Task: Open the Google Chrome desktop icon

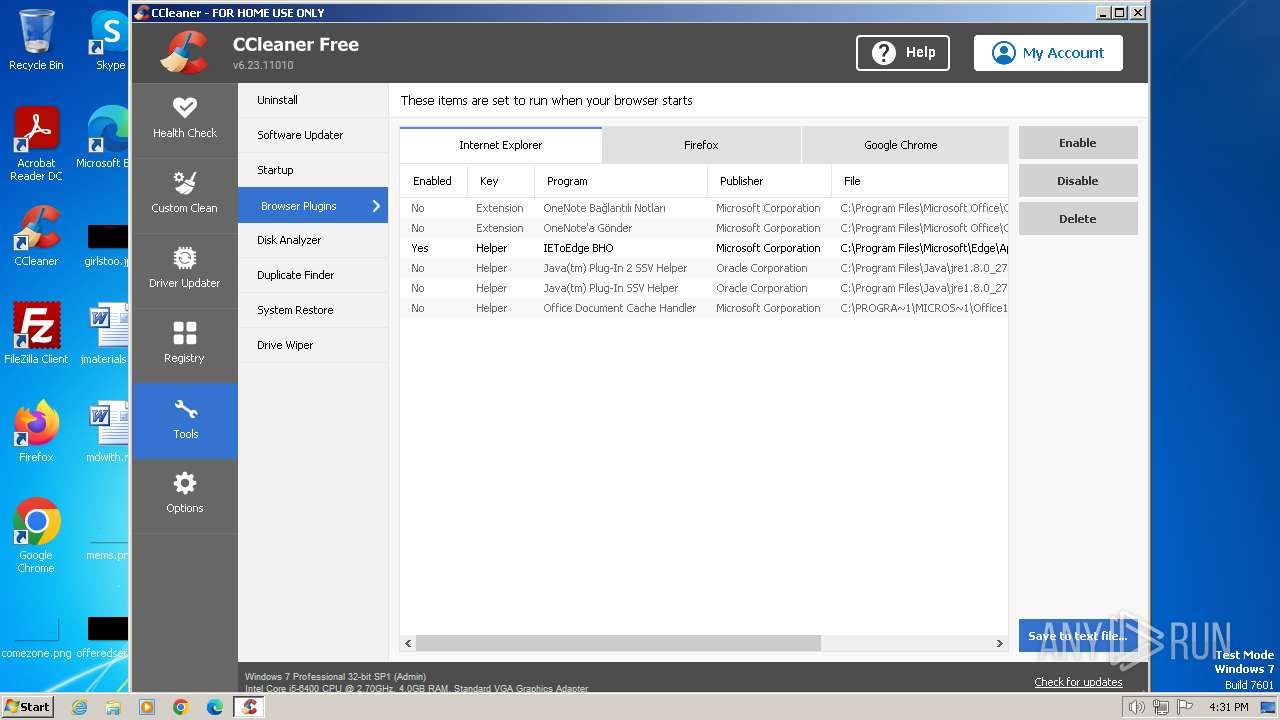Action: point(36,536)
